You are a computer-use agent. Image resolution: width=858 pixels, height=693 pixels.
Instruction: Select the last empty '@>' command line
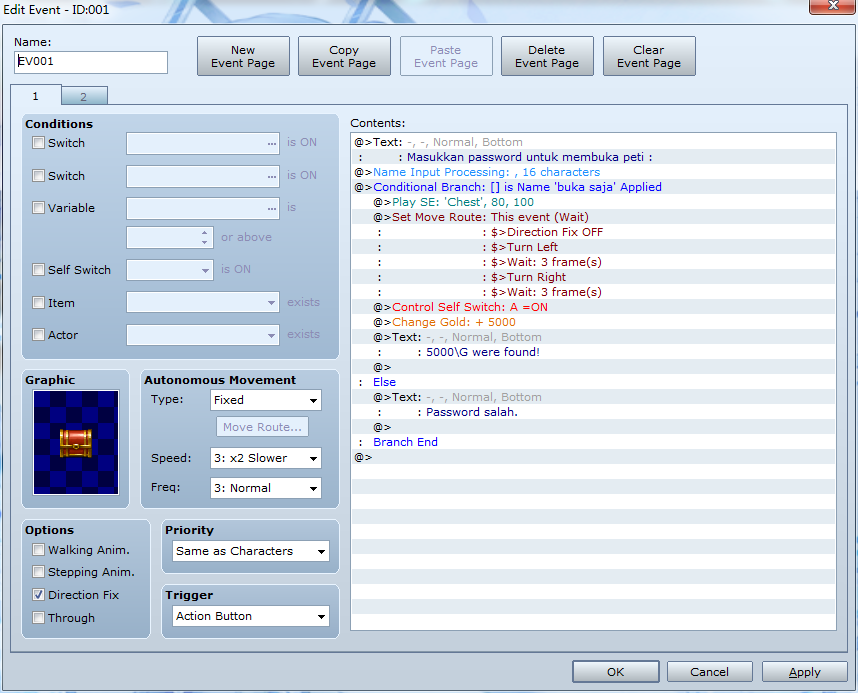click(x=593, y=457)
